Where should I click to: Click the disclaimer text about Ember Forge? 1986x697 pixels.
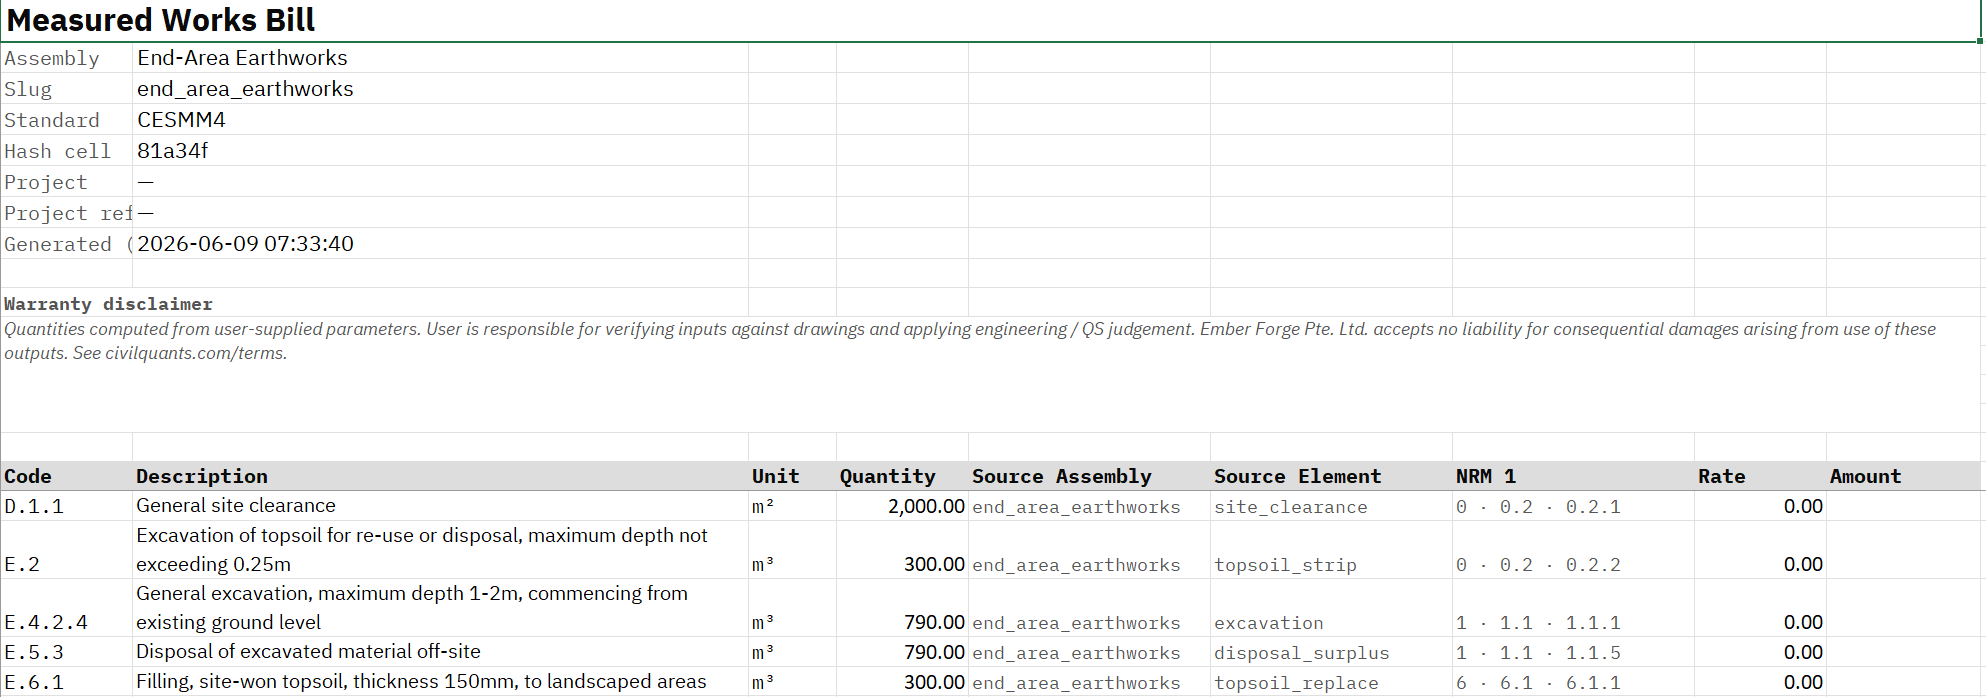970,341
